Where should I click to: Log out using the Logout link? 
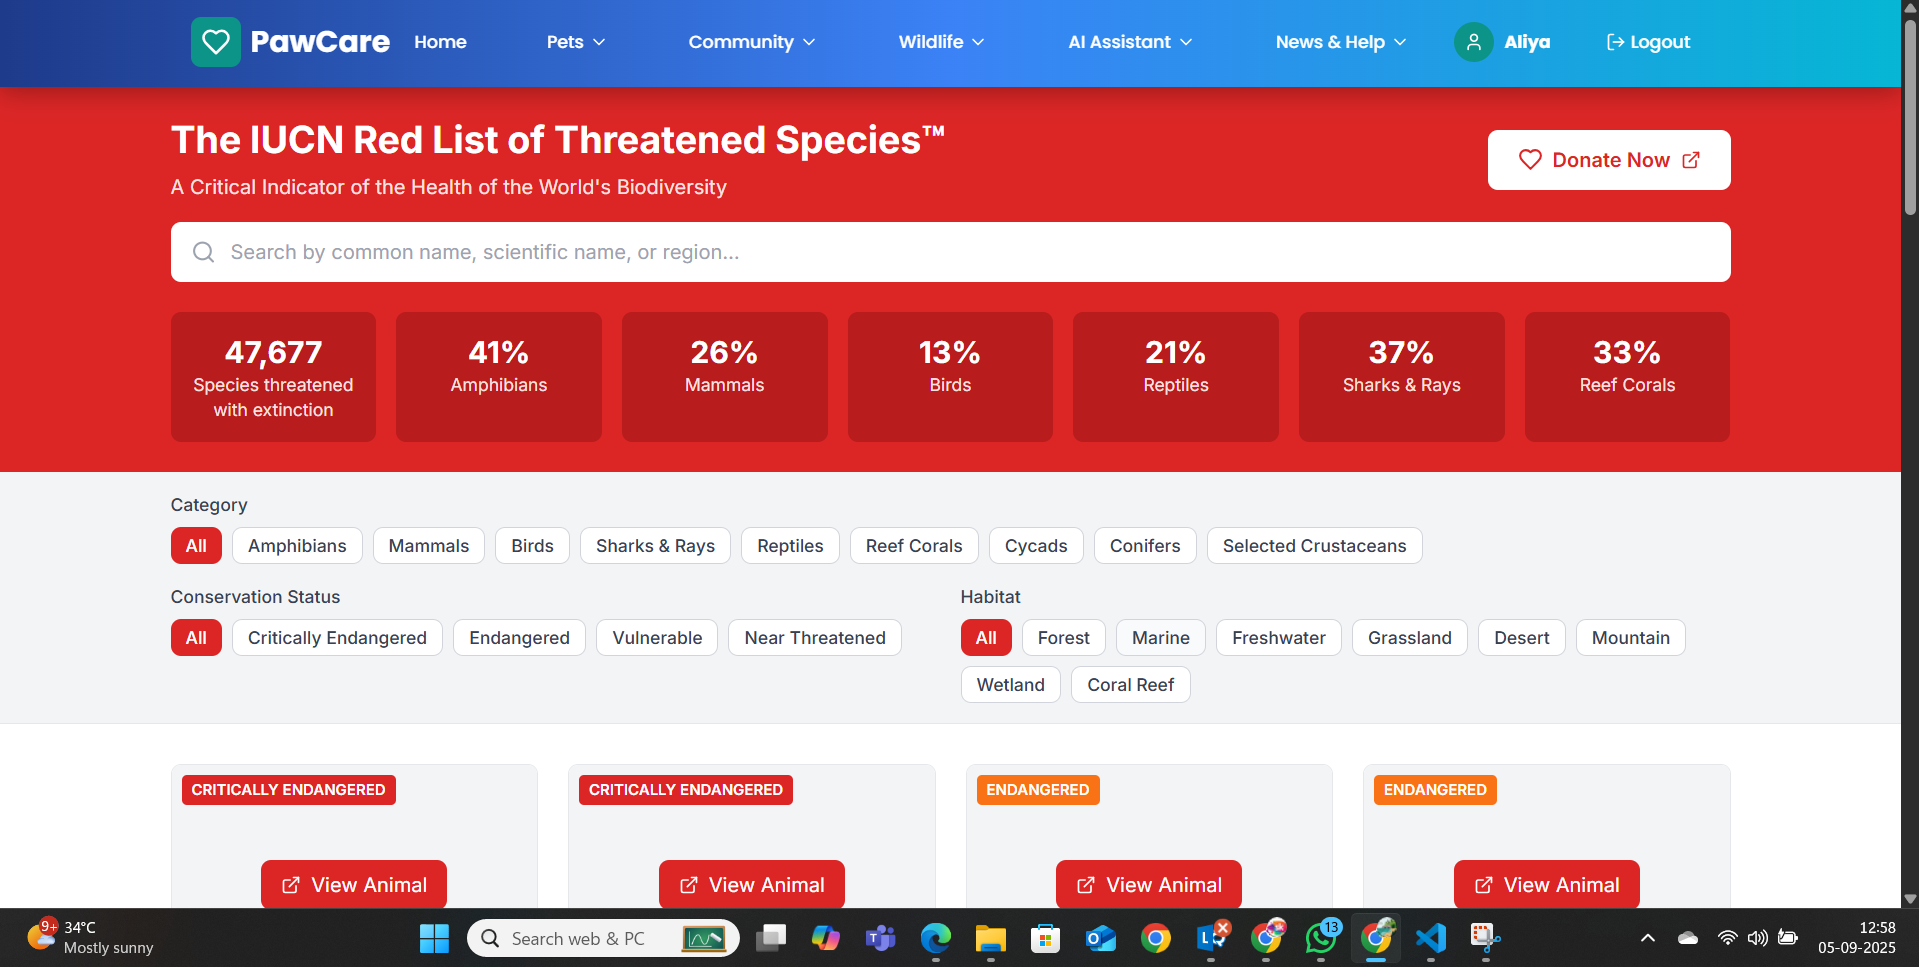(1648, 42)
